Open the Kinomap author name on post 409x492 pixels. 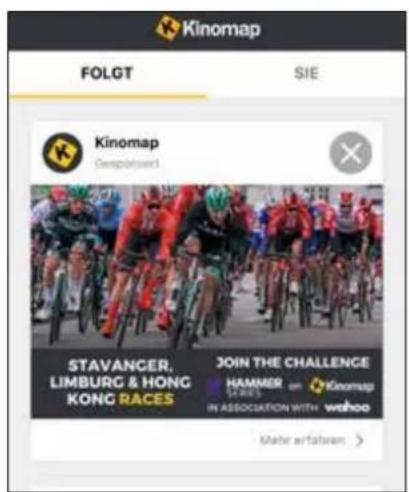point(127,143)
